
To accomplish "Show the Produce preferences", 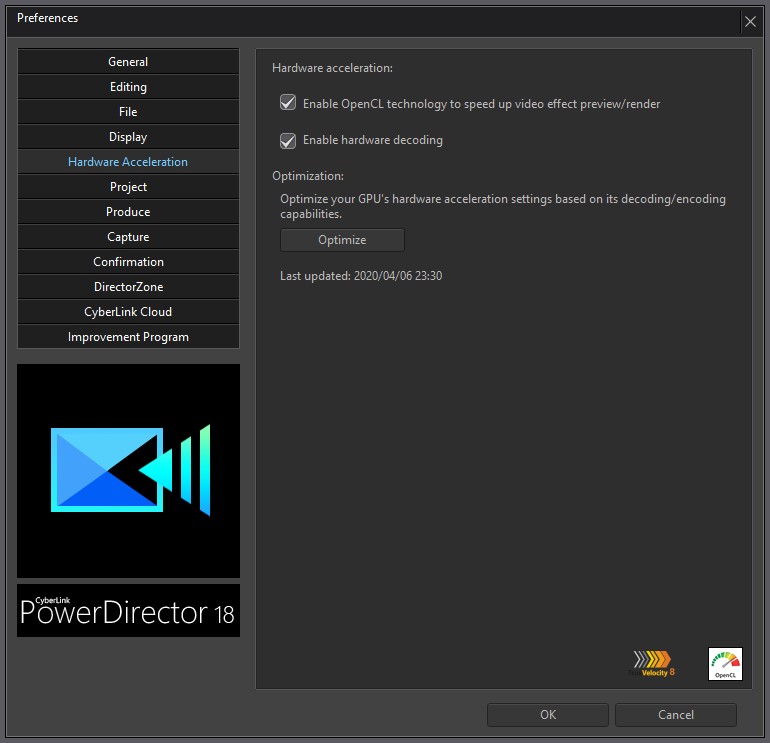I will point(128,212).
